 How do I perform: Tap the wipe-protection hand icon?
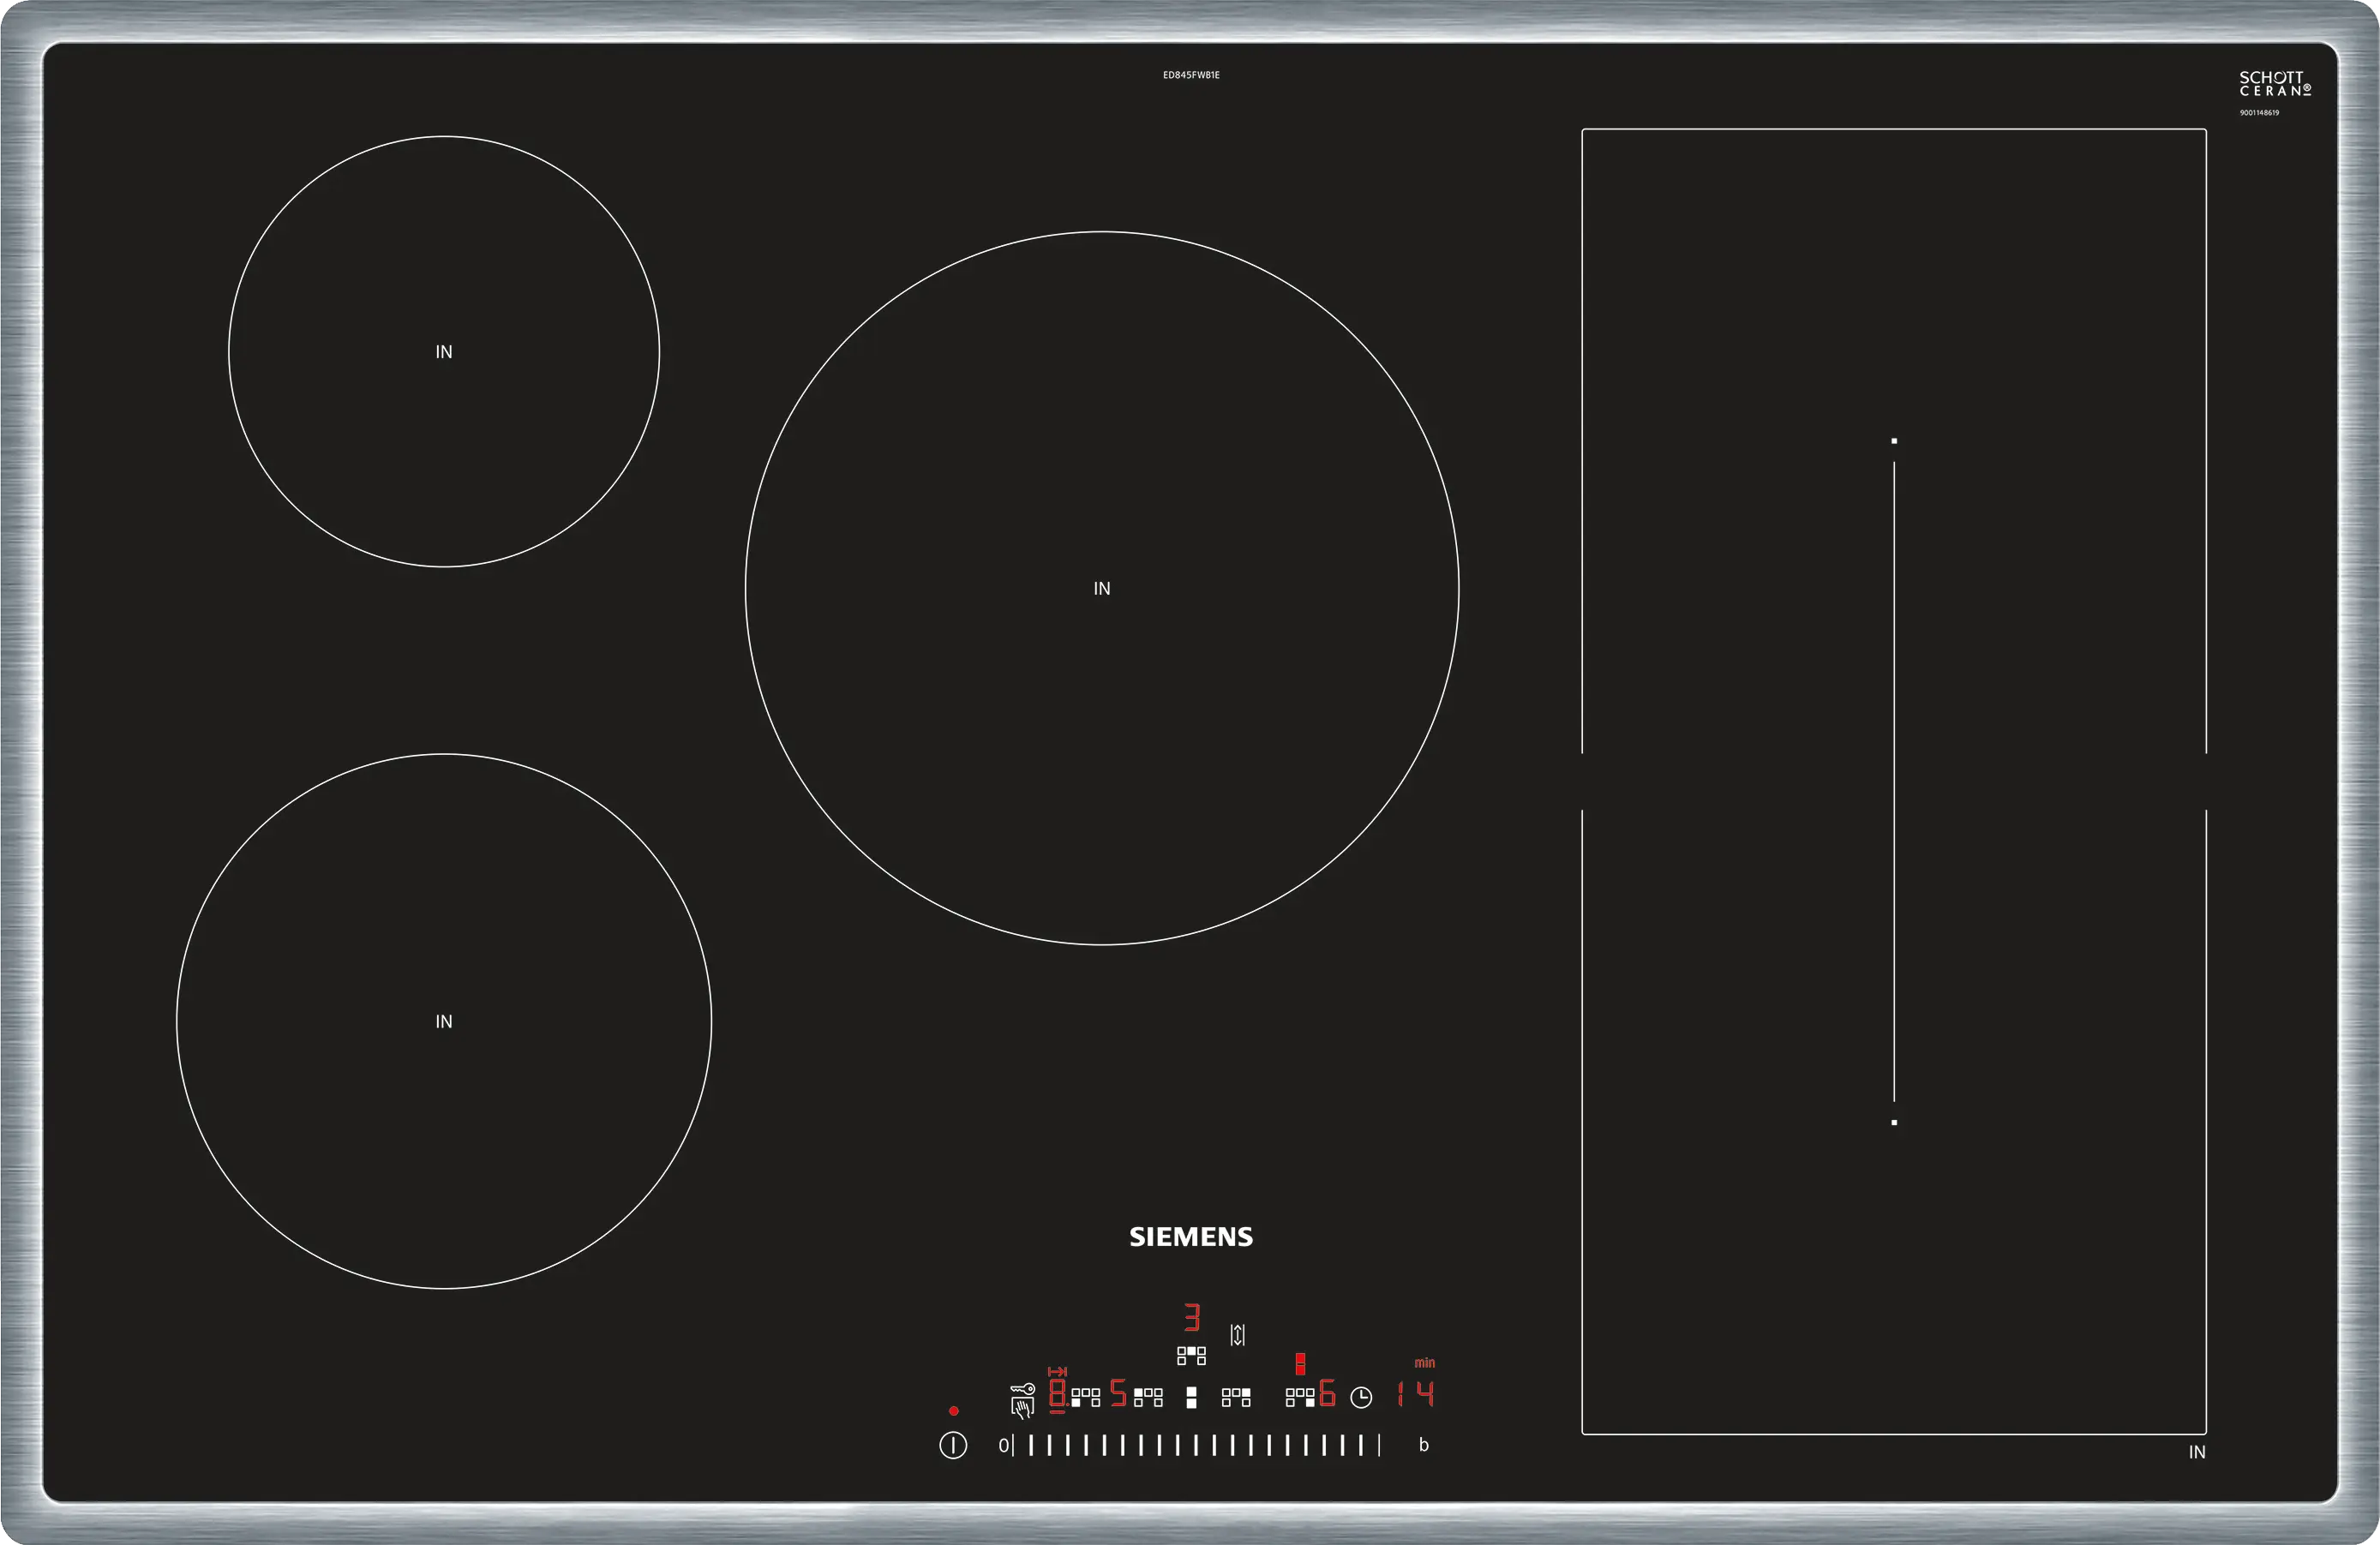click(1023, 1410)
